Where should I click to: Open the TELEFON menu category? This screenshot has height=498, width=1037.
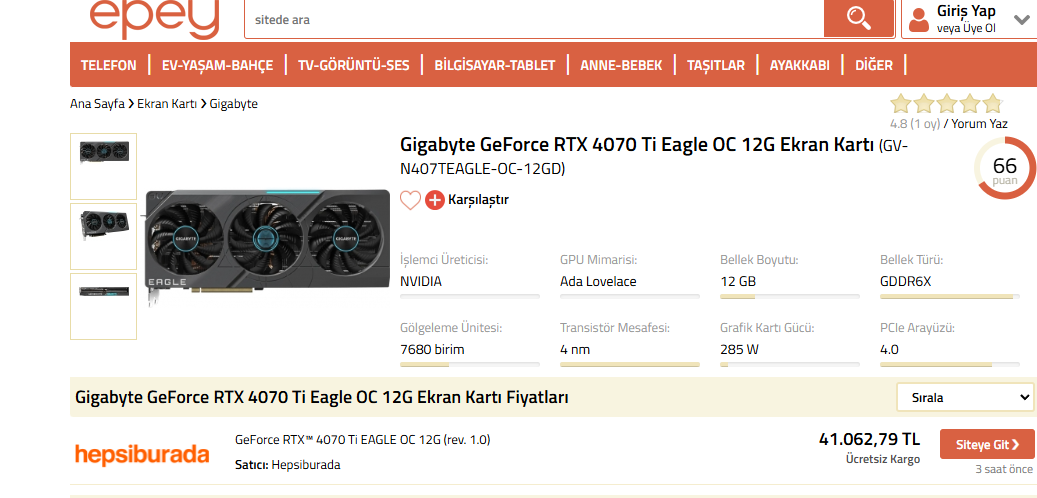[109, 65]
